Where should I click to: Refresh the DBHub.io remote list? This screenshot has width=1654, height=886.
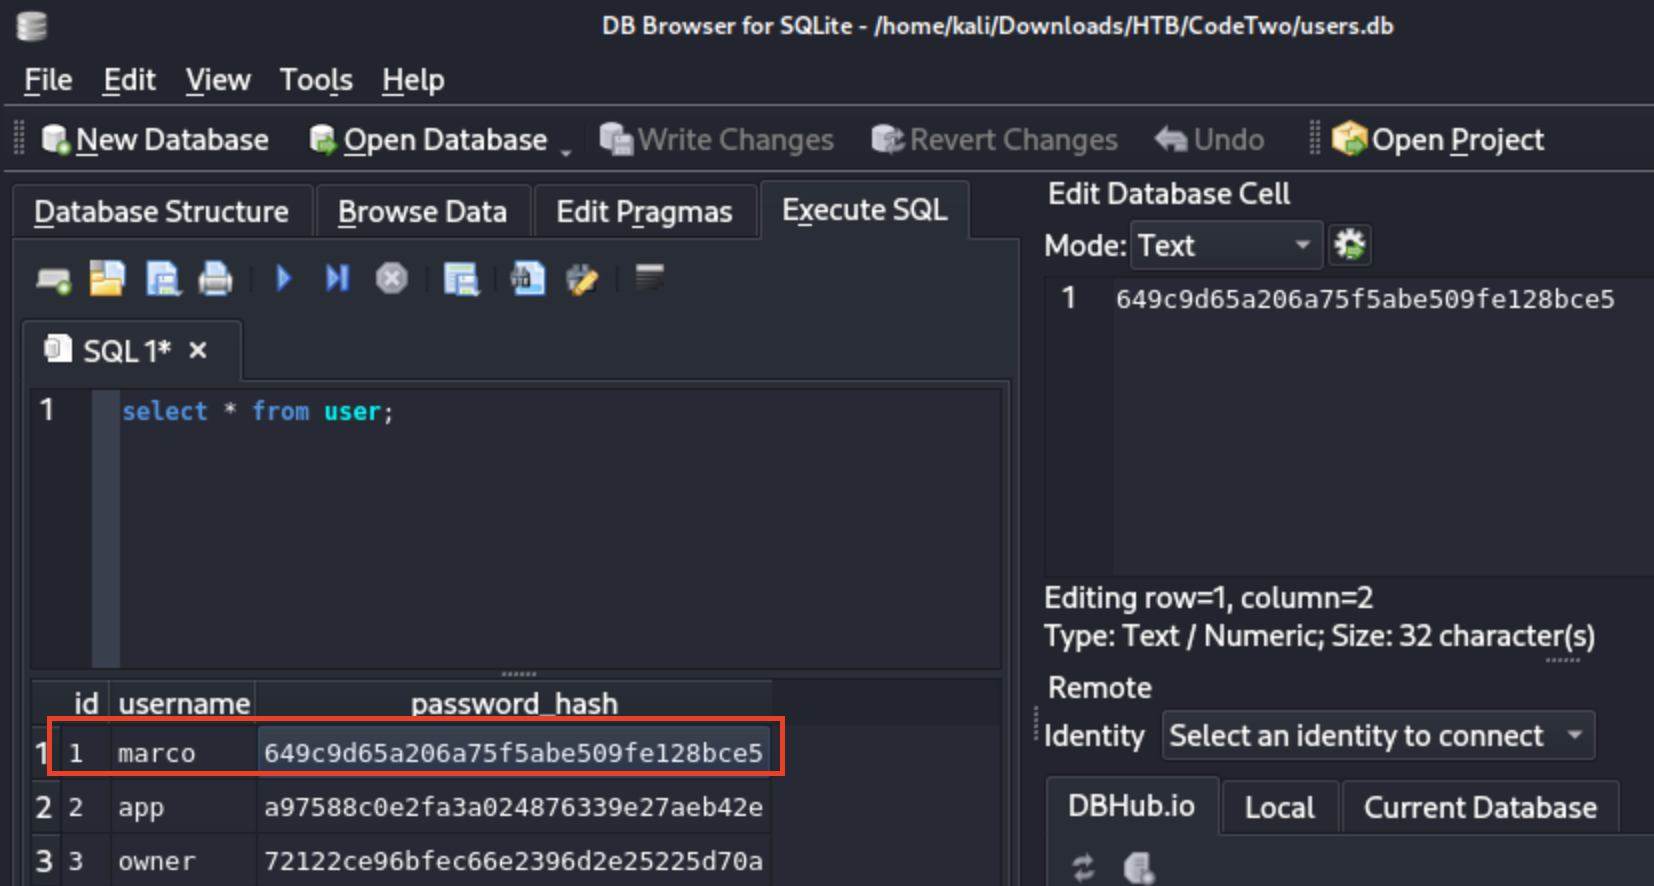tap(1083, 867)
